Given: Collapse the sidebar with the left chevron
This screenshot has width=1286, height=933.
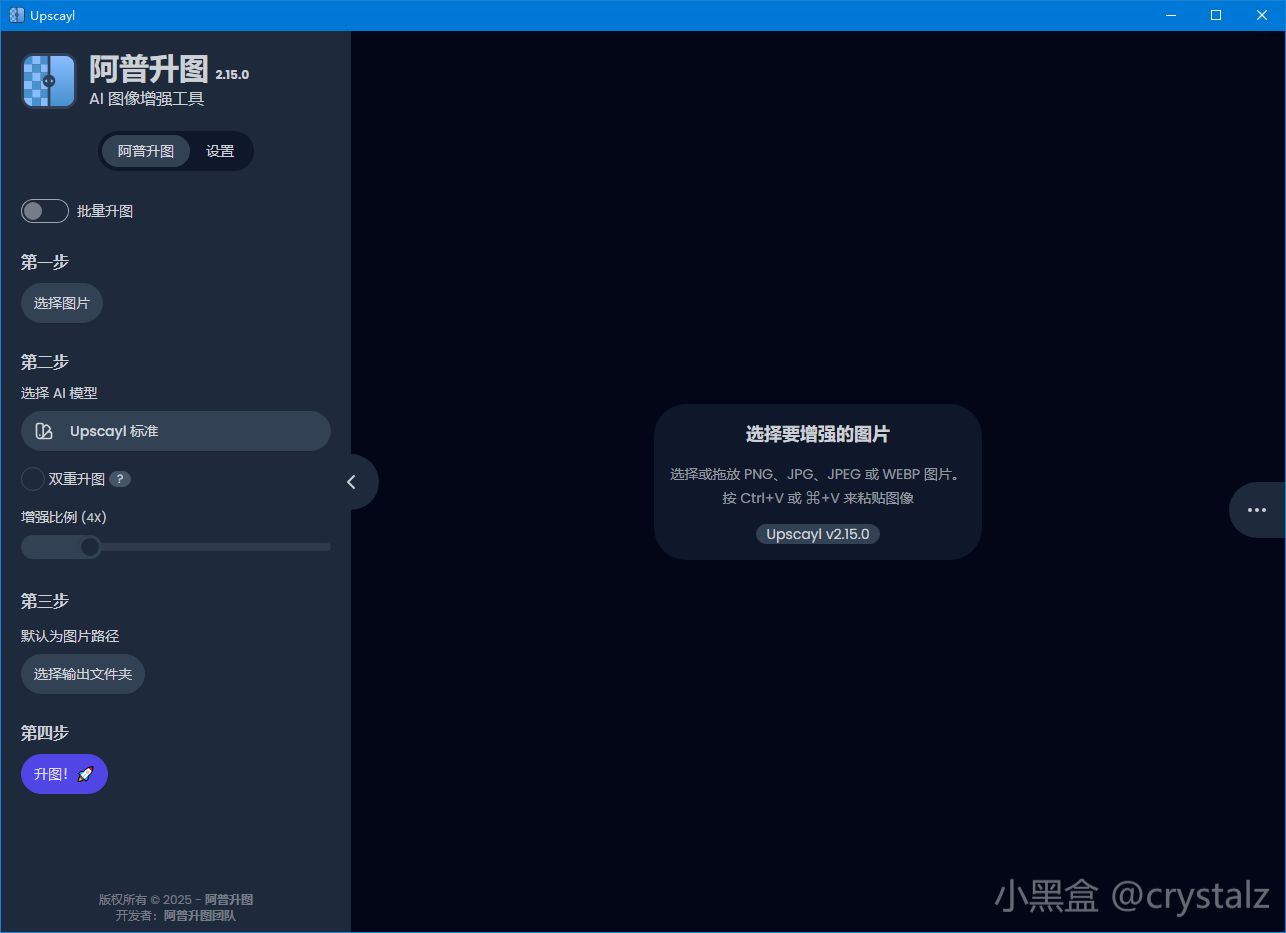Looking at the screenshot, I should (352, 482).
